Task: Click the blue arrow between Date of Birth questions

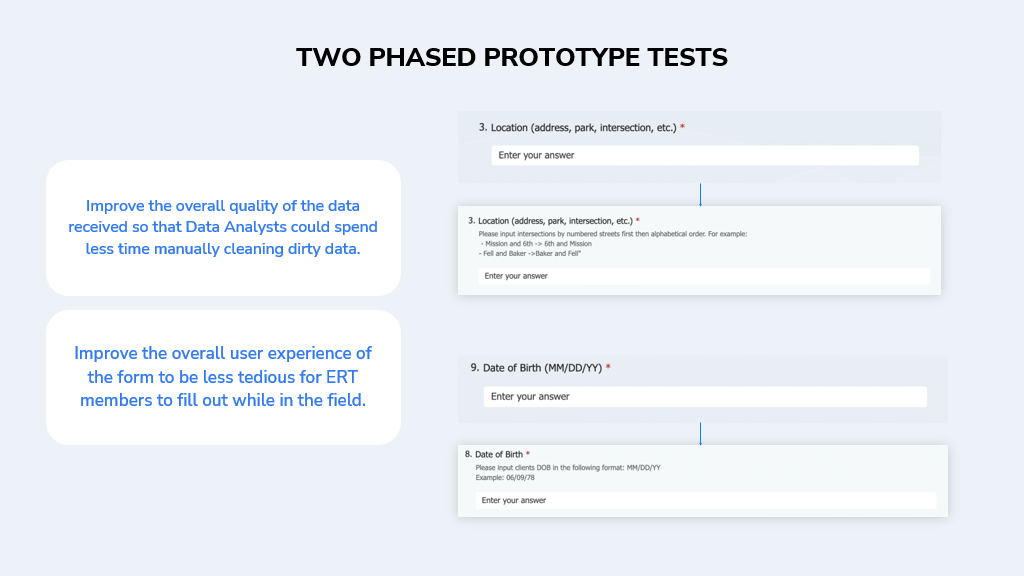Action: (701, 434)
